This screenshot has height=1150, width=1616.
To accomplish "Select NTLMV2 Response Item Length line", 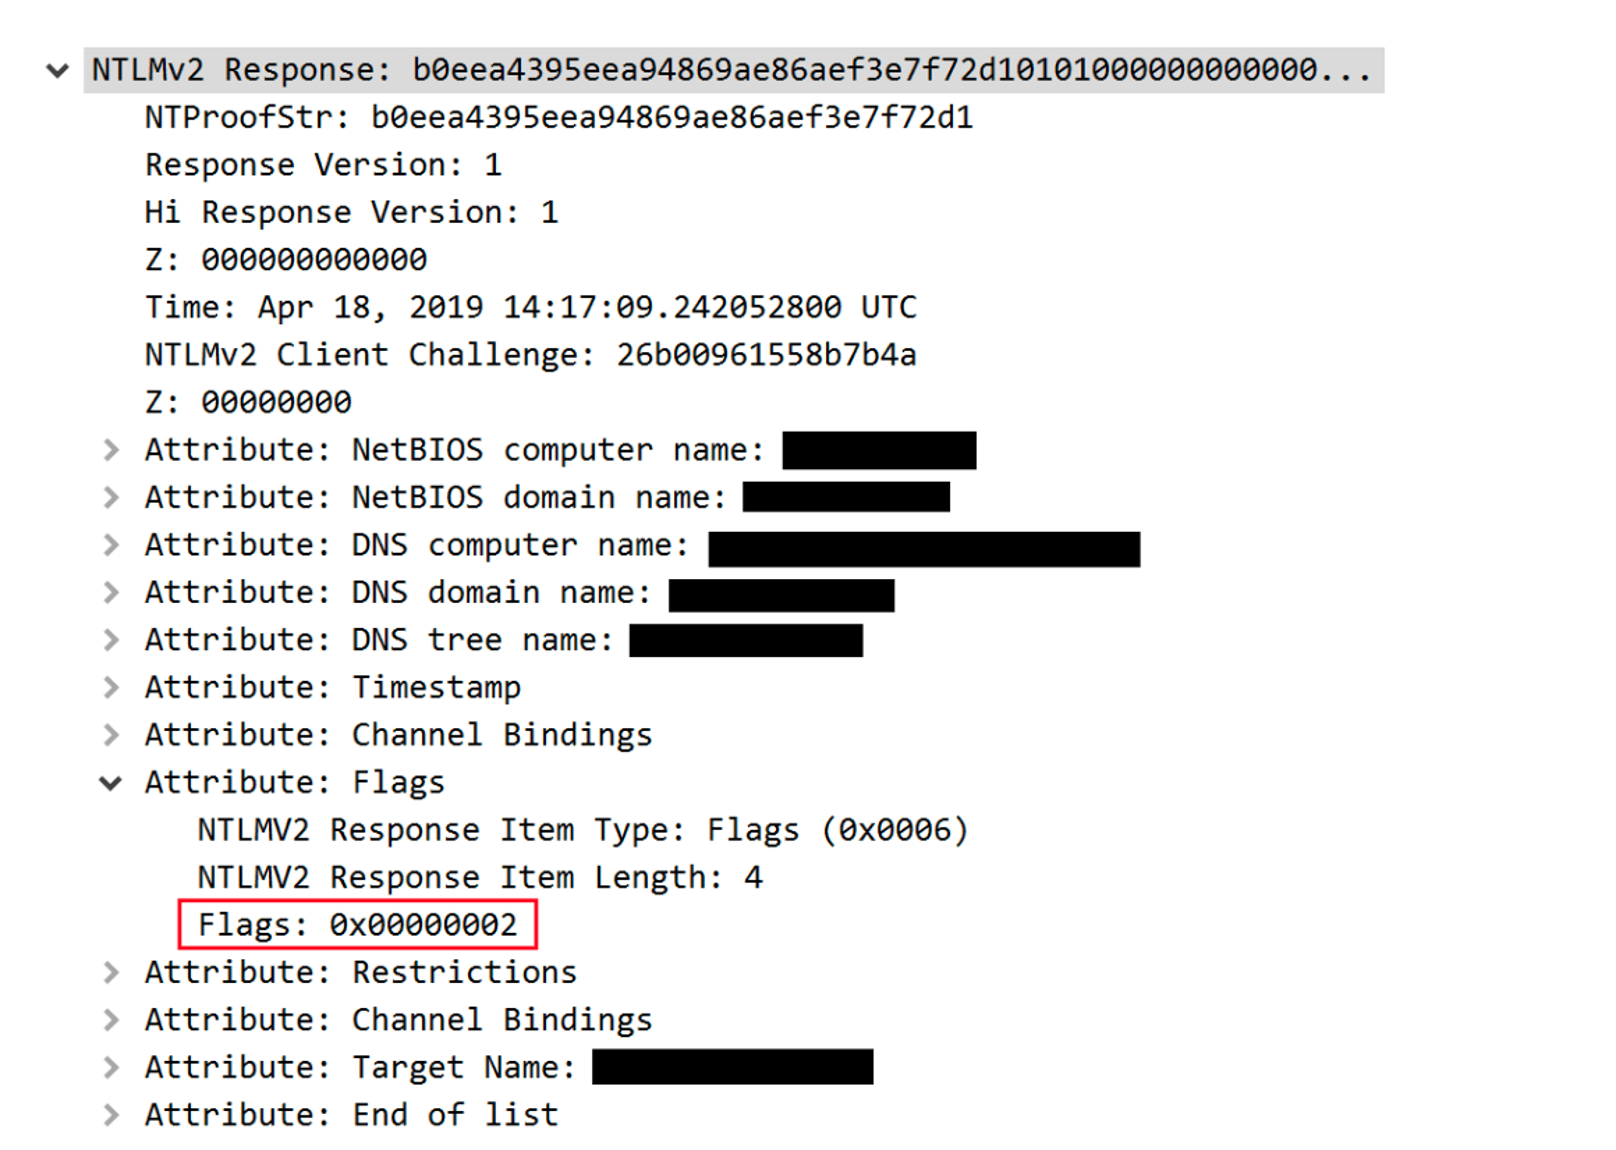I will click(x=480, y=878).
